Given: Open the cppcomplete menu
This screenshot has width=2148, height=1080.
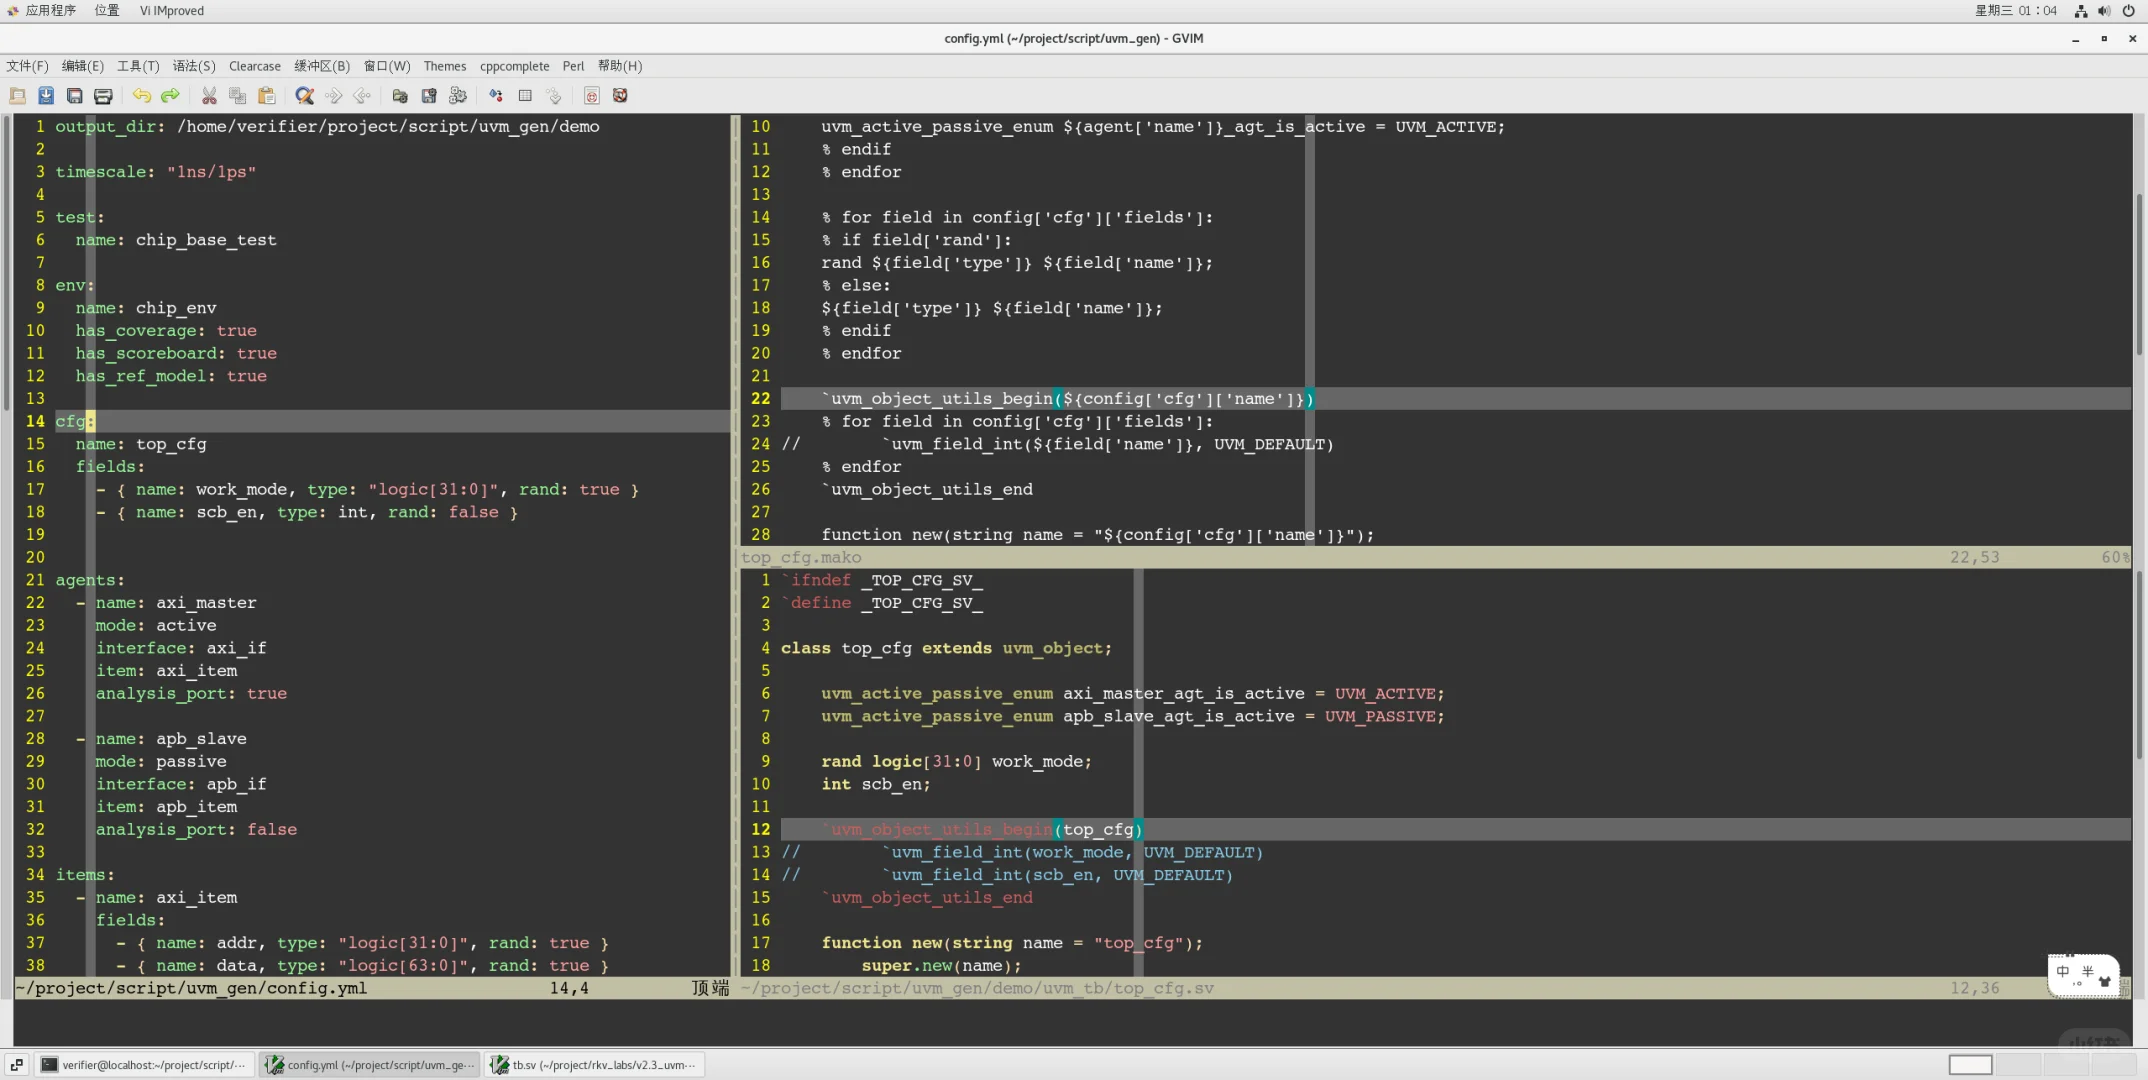Looking at the screenshot, I should 514,66.
